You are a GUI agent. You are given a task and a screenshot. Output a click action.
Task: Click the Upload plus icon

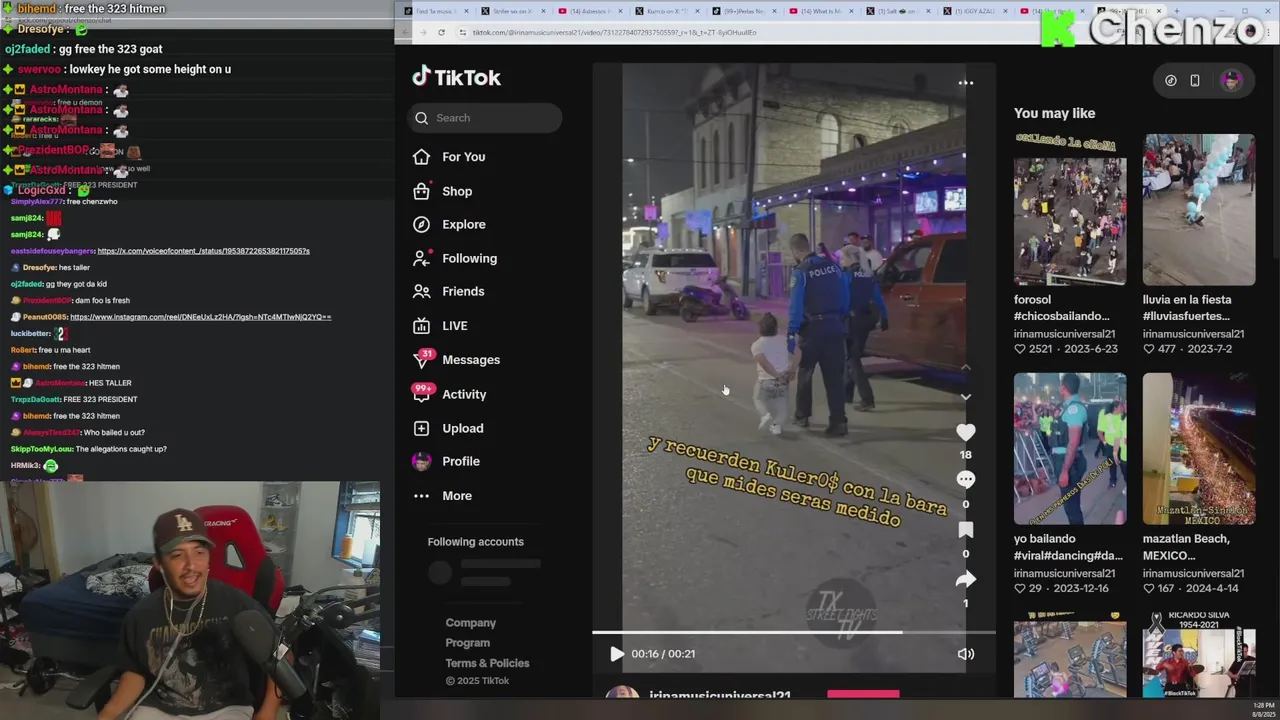(x=422, y=428)
